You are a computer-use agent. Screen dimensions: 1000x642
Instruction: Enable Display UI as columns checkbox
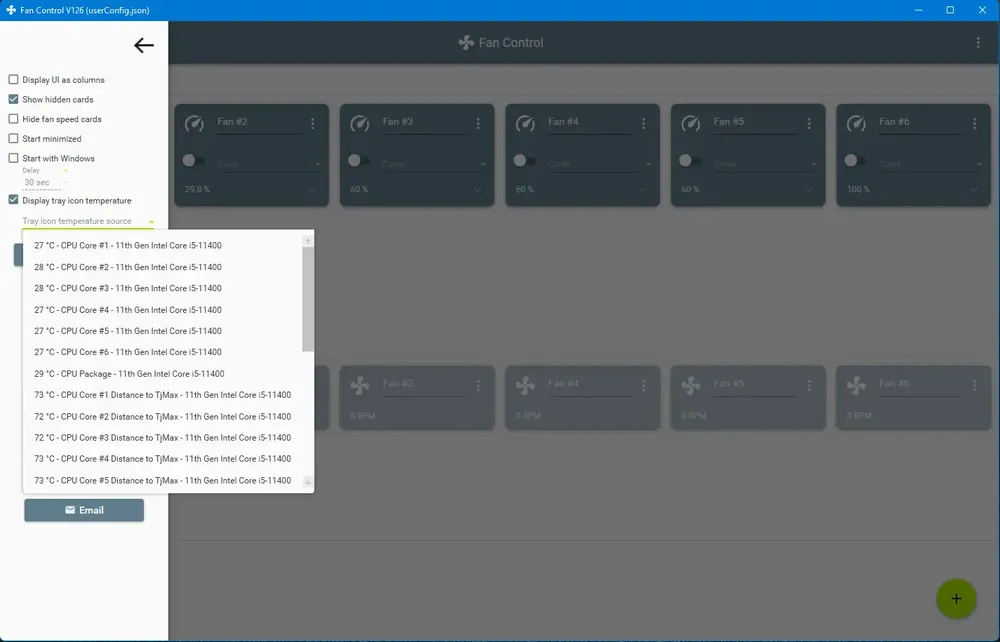[x=13, y=80]
